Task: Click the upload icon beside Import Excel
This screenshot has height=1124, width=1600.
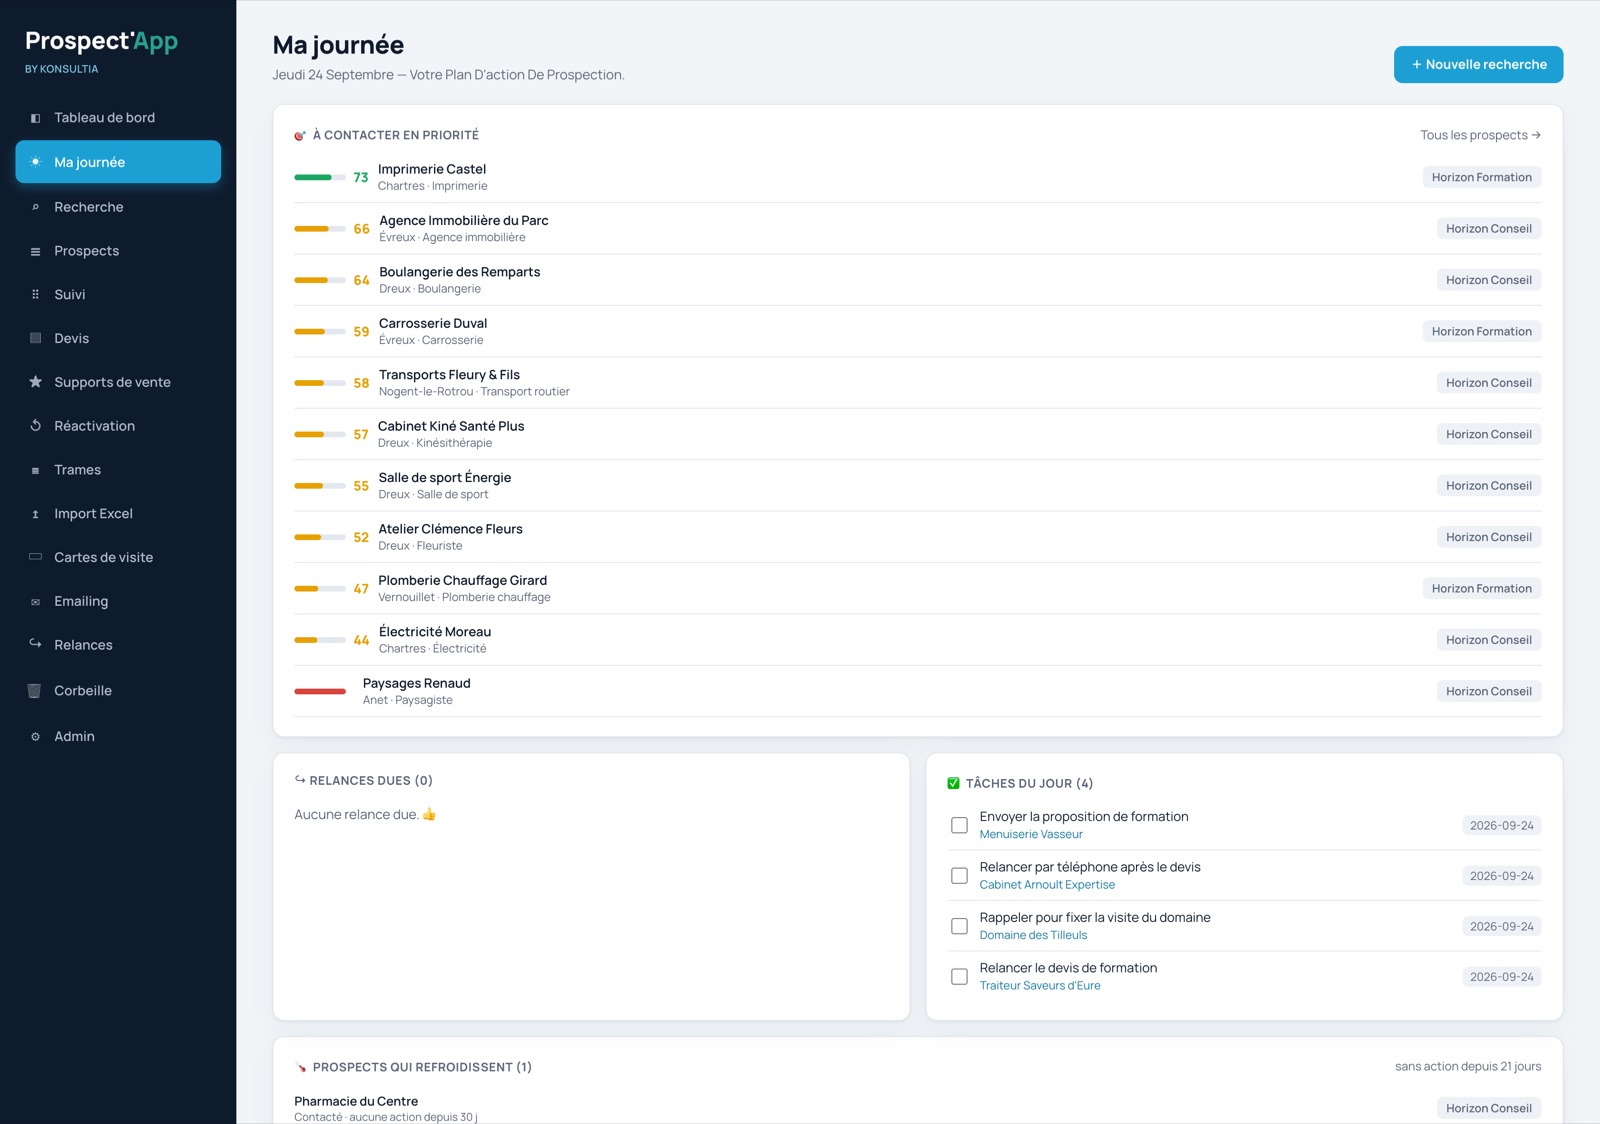Action: pyautogui.click(x=35, y=514)
